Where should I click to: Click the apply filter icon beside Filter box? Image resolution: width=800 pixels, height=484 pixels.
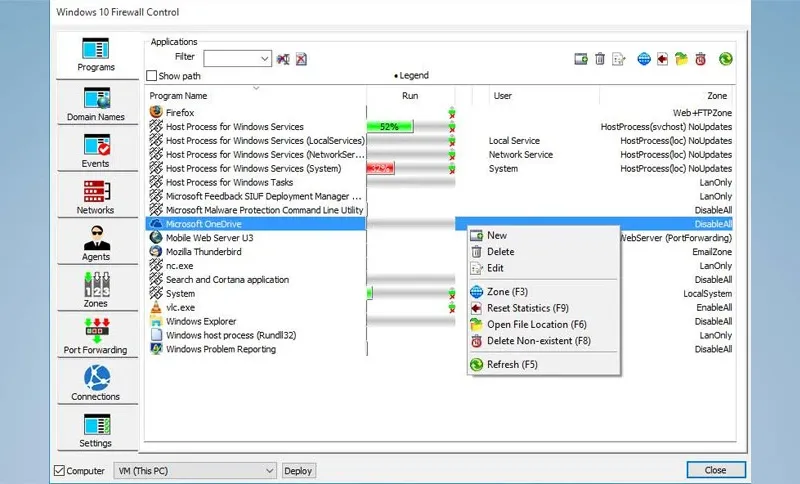pos(283,59)
